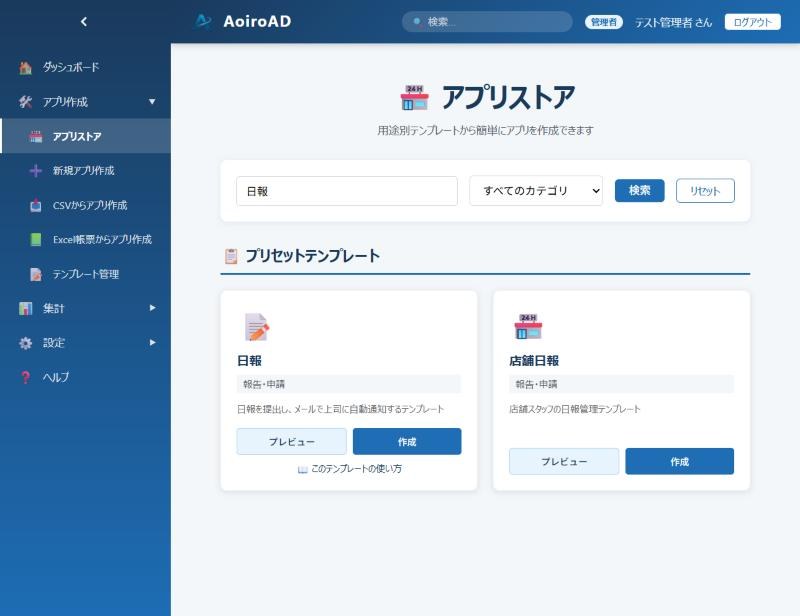Click the dashboard house icon
The image size is (800, 616).
25,67
